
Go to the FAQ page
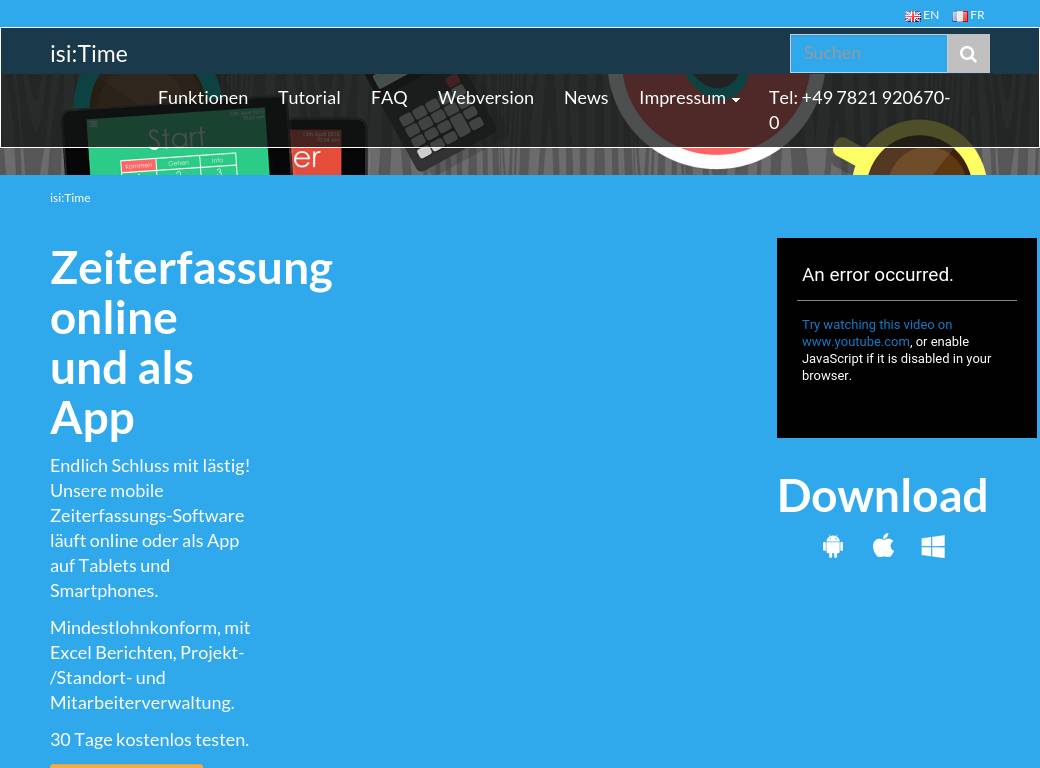pyautogui.click(x=389, y=97)
